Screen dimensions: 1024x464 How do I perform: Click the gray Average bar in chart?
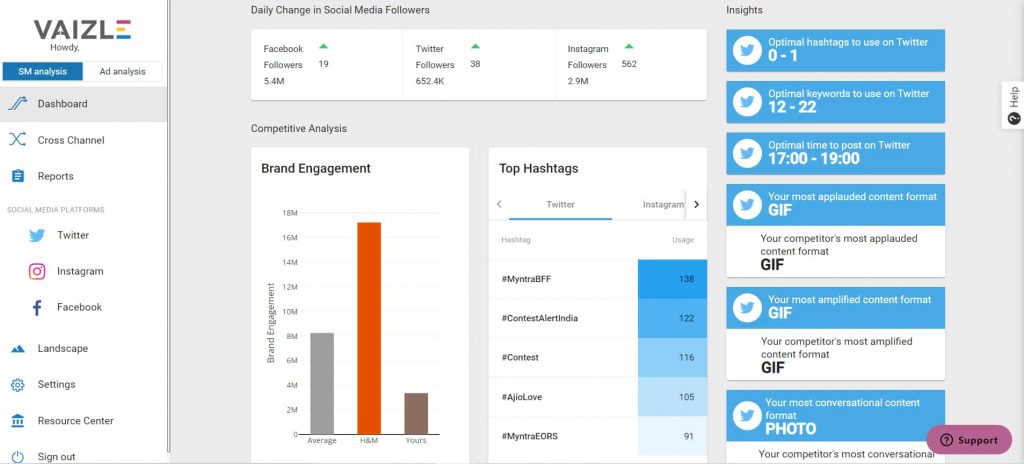[x=322, y=384]
